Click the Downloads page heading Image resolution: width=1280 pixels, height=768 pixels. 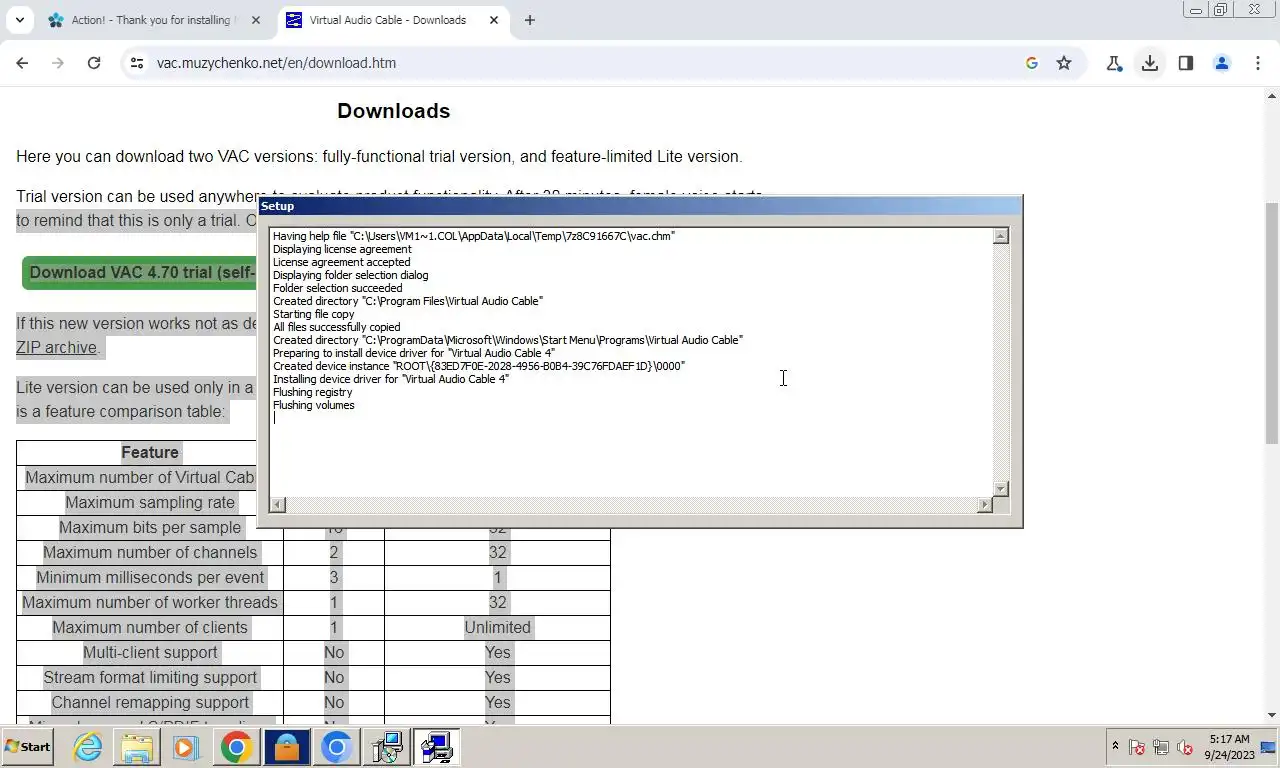click(393, 111)
